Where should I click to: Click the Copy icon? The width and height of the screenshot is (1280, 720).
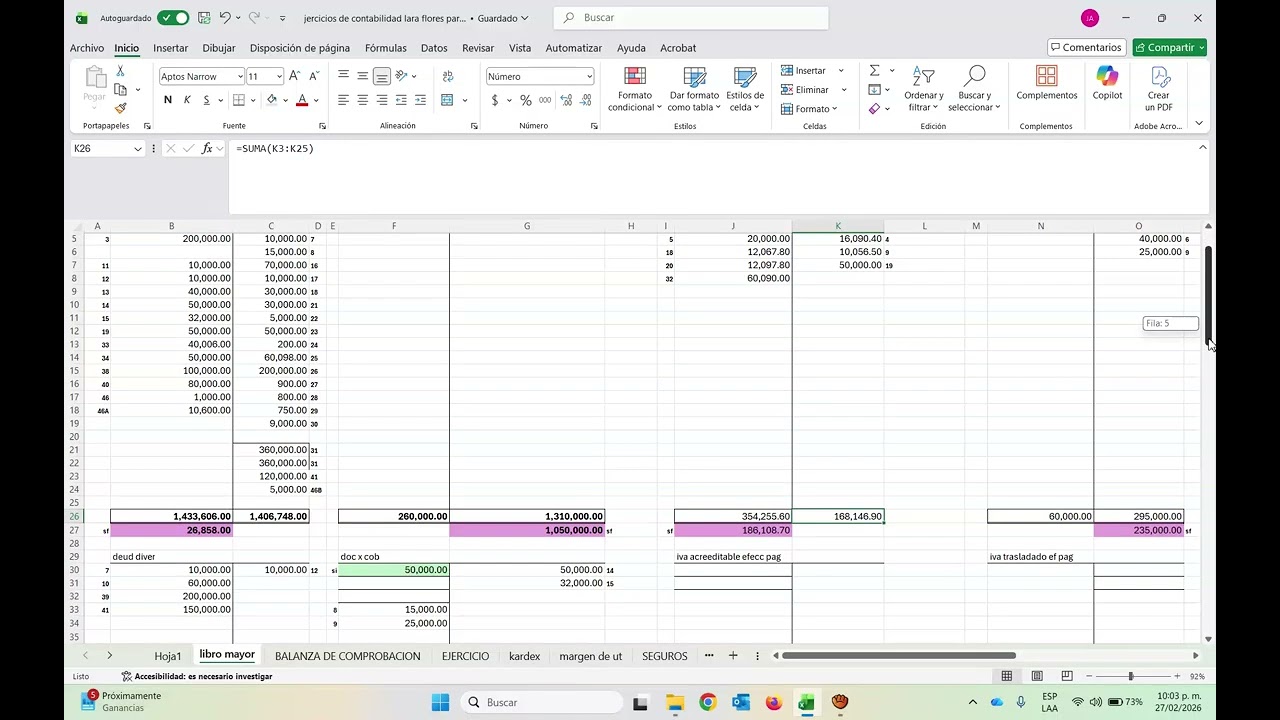point(120,90)
